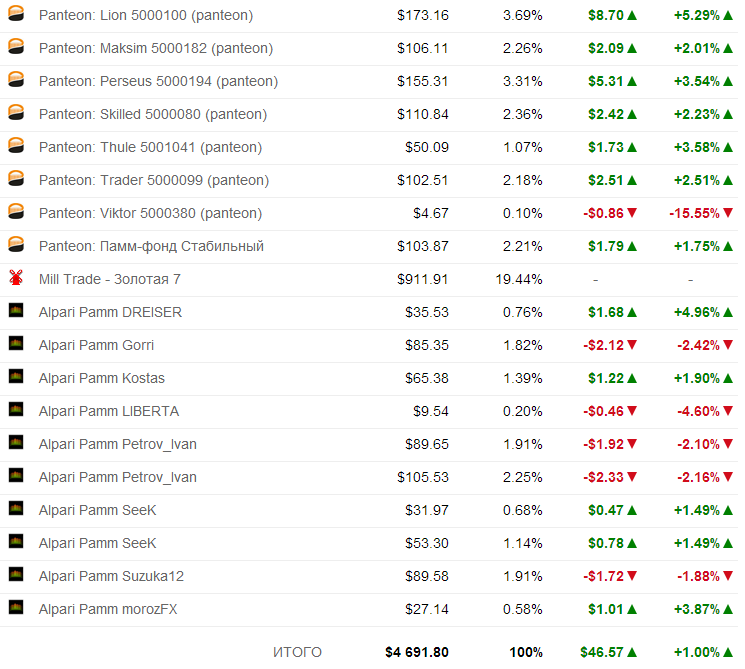Open Mill Trade - Золотая 7
This screenshot has height=669, width=745.
point(110,279)
